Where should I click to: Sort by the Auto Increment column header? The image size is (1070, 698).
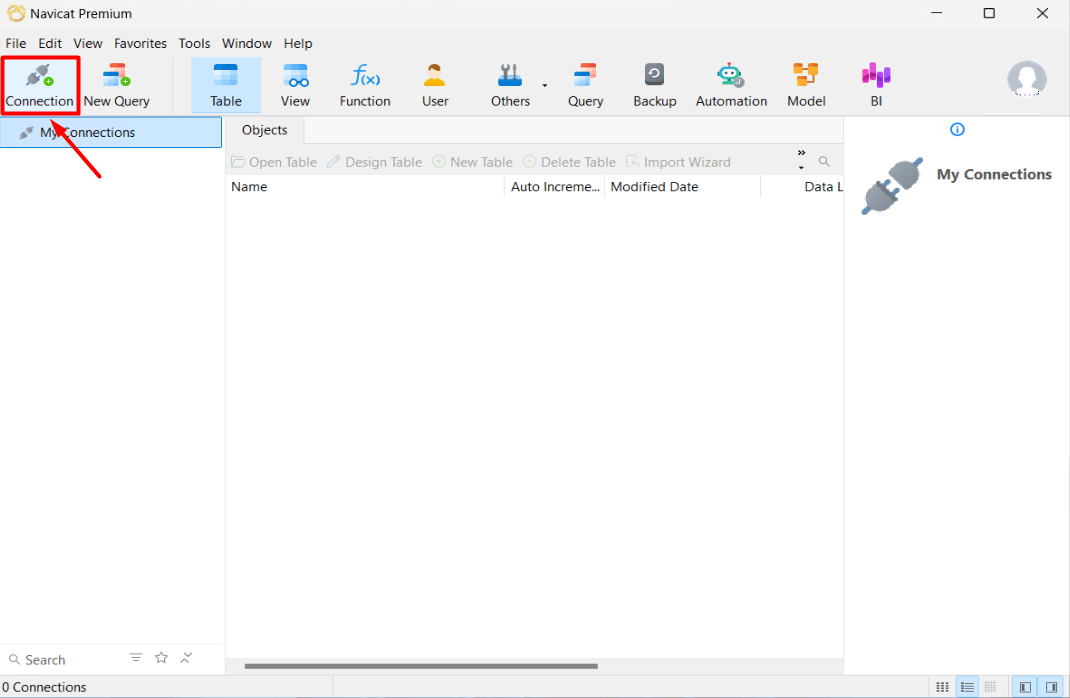(554, 186)
